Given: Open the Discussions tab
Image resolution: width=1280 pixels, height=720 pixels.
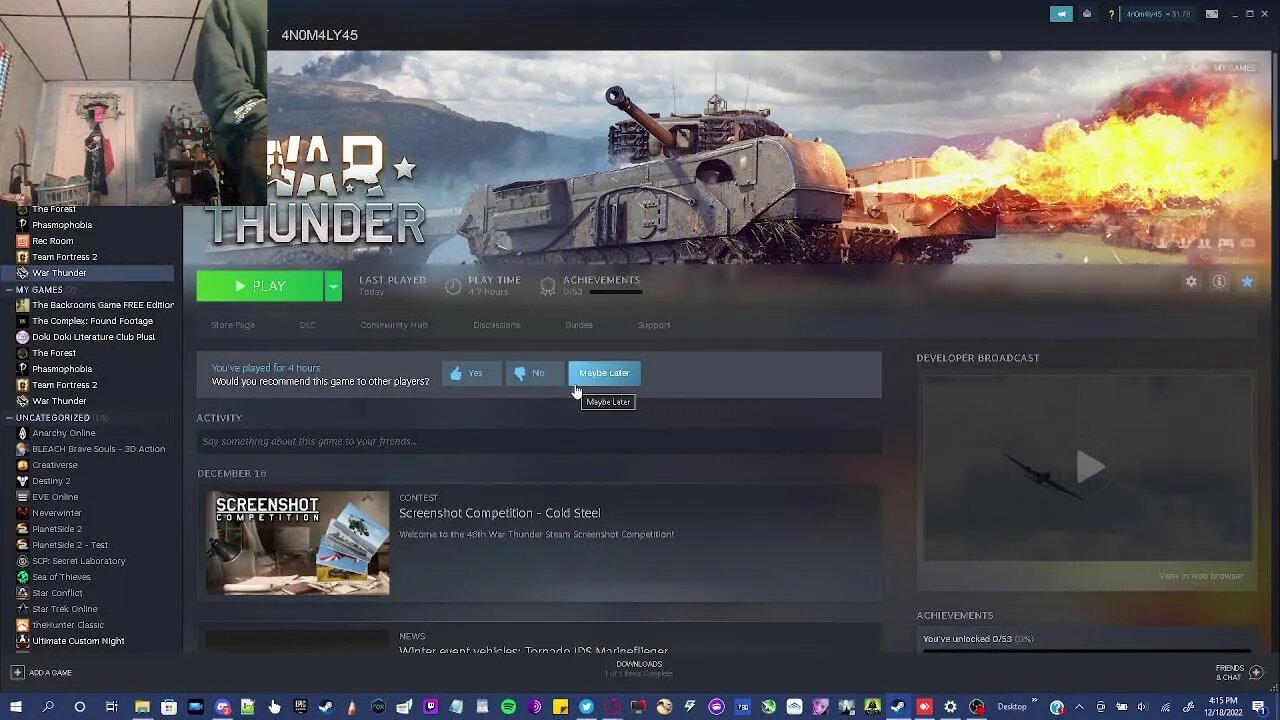Looking at the screenshot, I should 497,325.
